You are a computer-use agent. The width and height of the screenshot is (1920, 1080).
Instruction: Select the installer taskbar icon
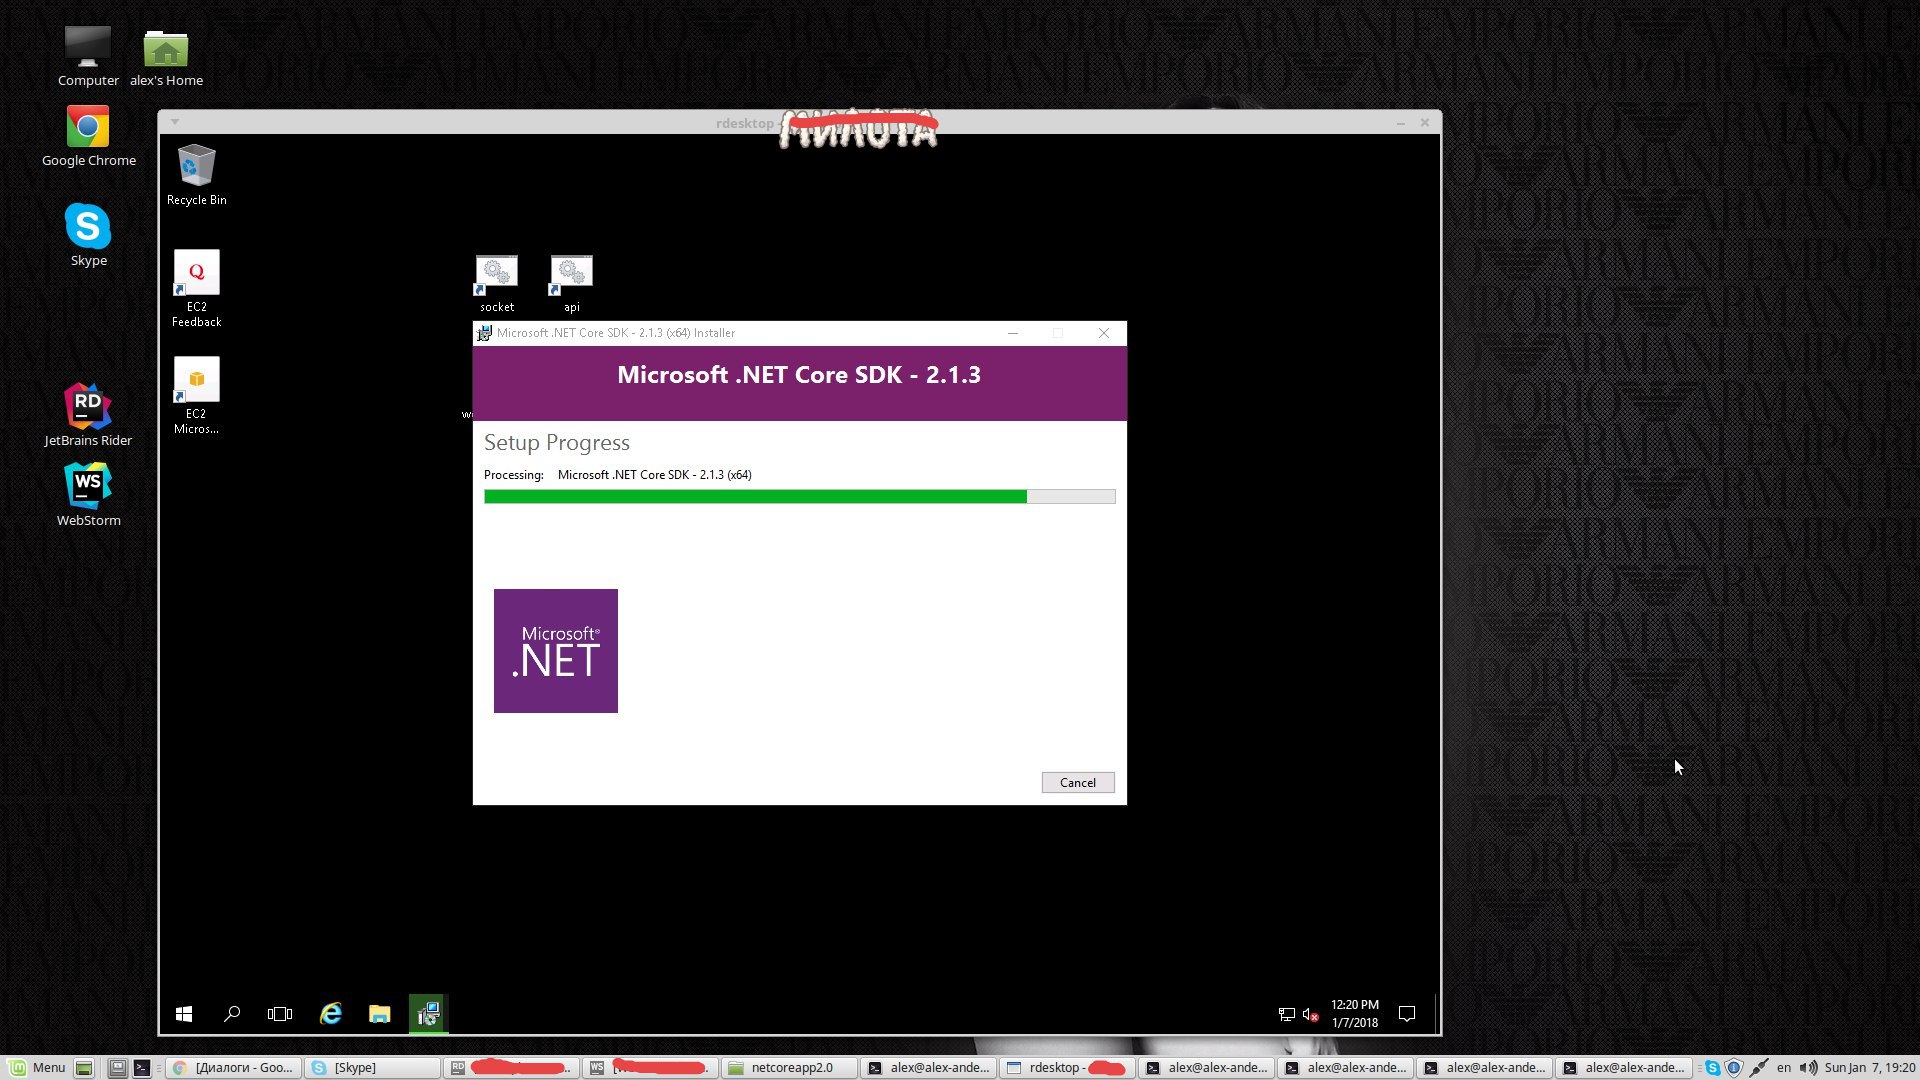click(x=428, y=1014)
